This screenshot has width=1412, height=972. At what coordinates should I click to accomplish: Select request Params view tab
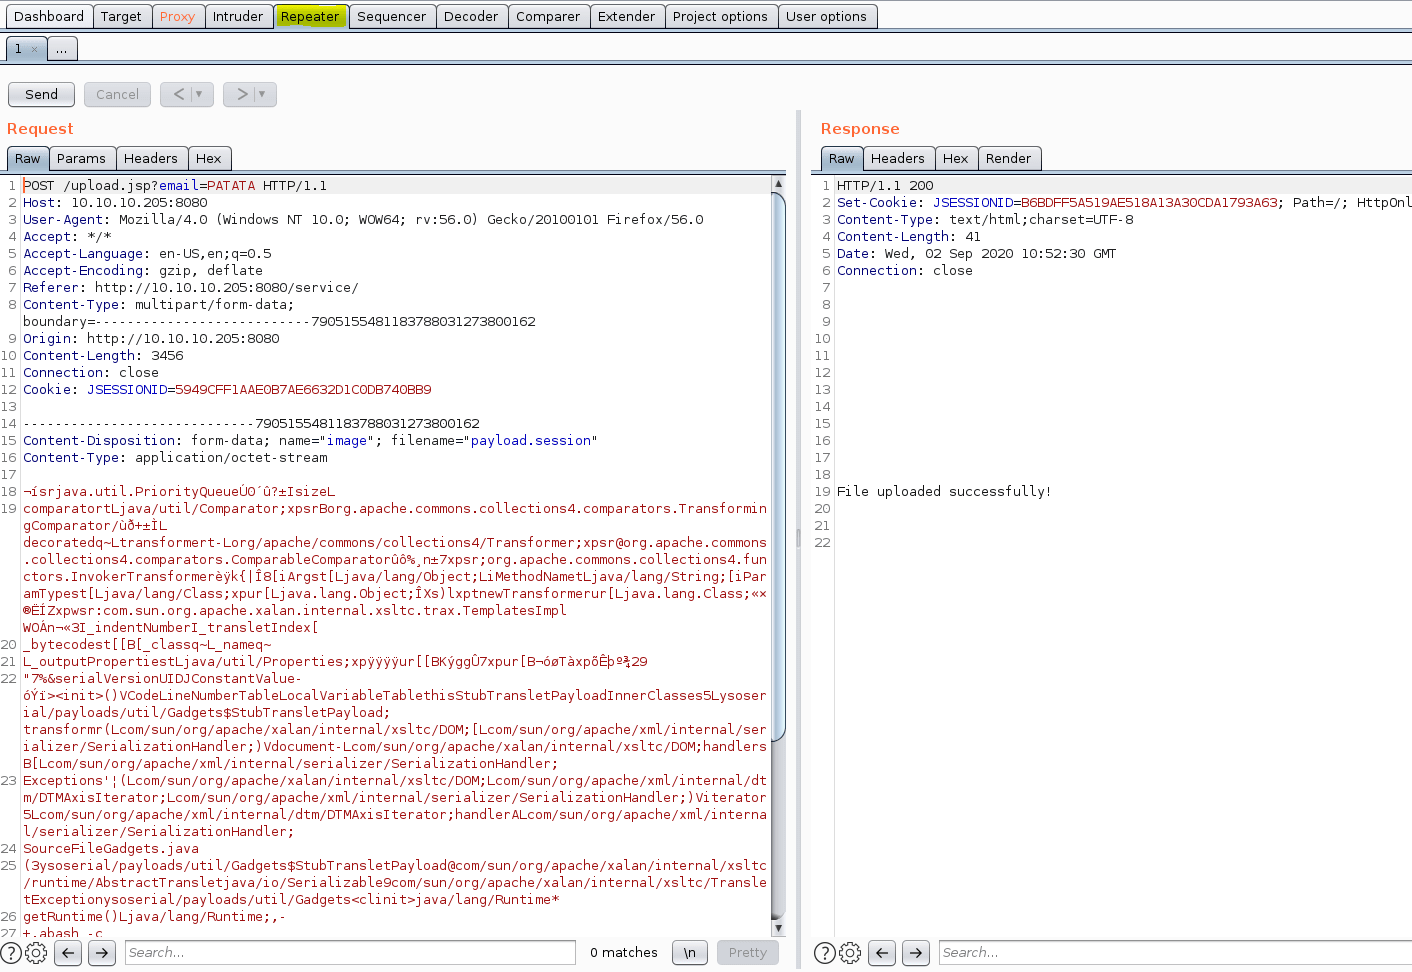point(81,158)
